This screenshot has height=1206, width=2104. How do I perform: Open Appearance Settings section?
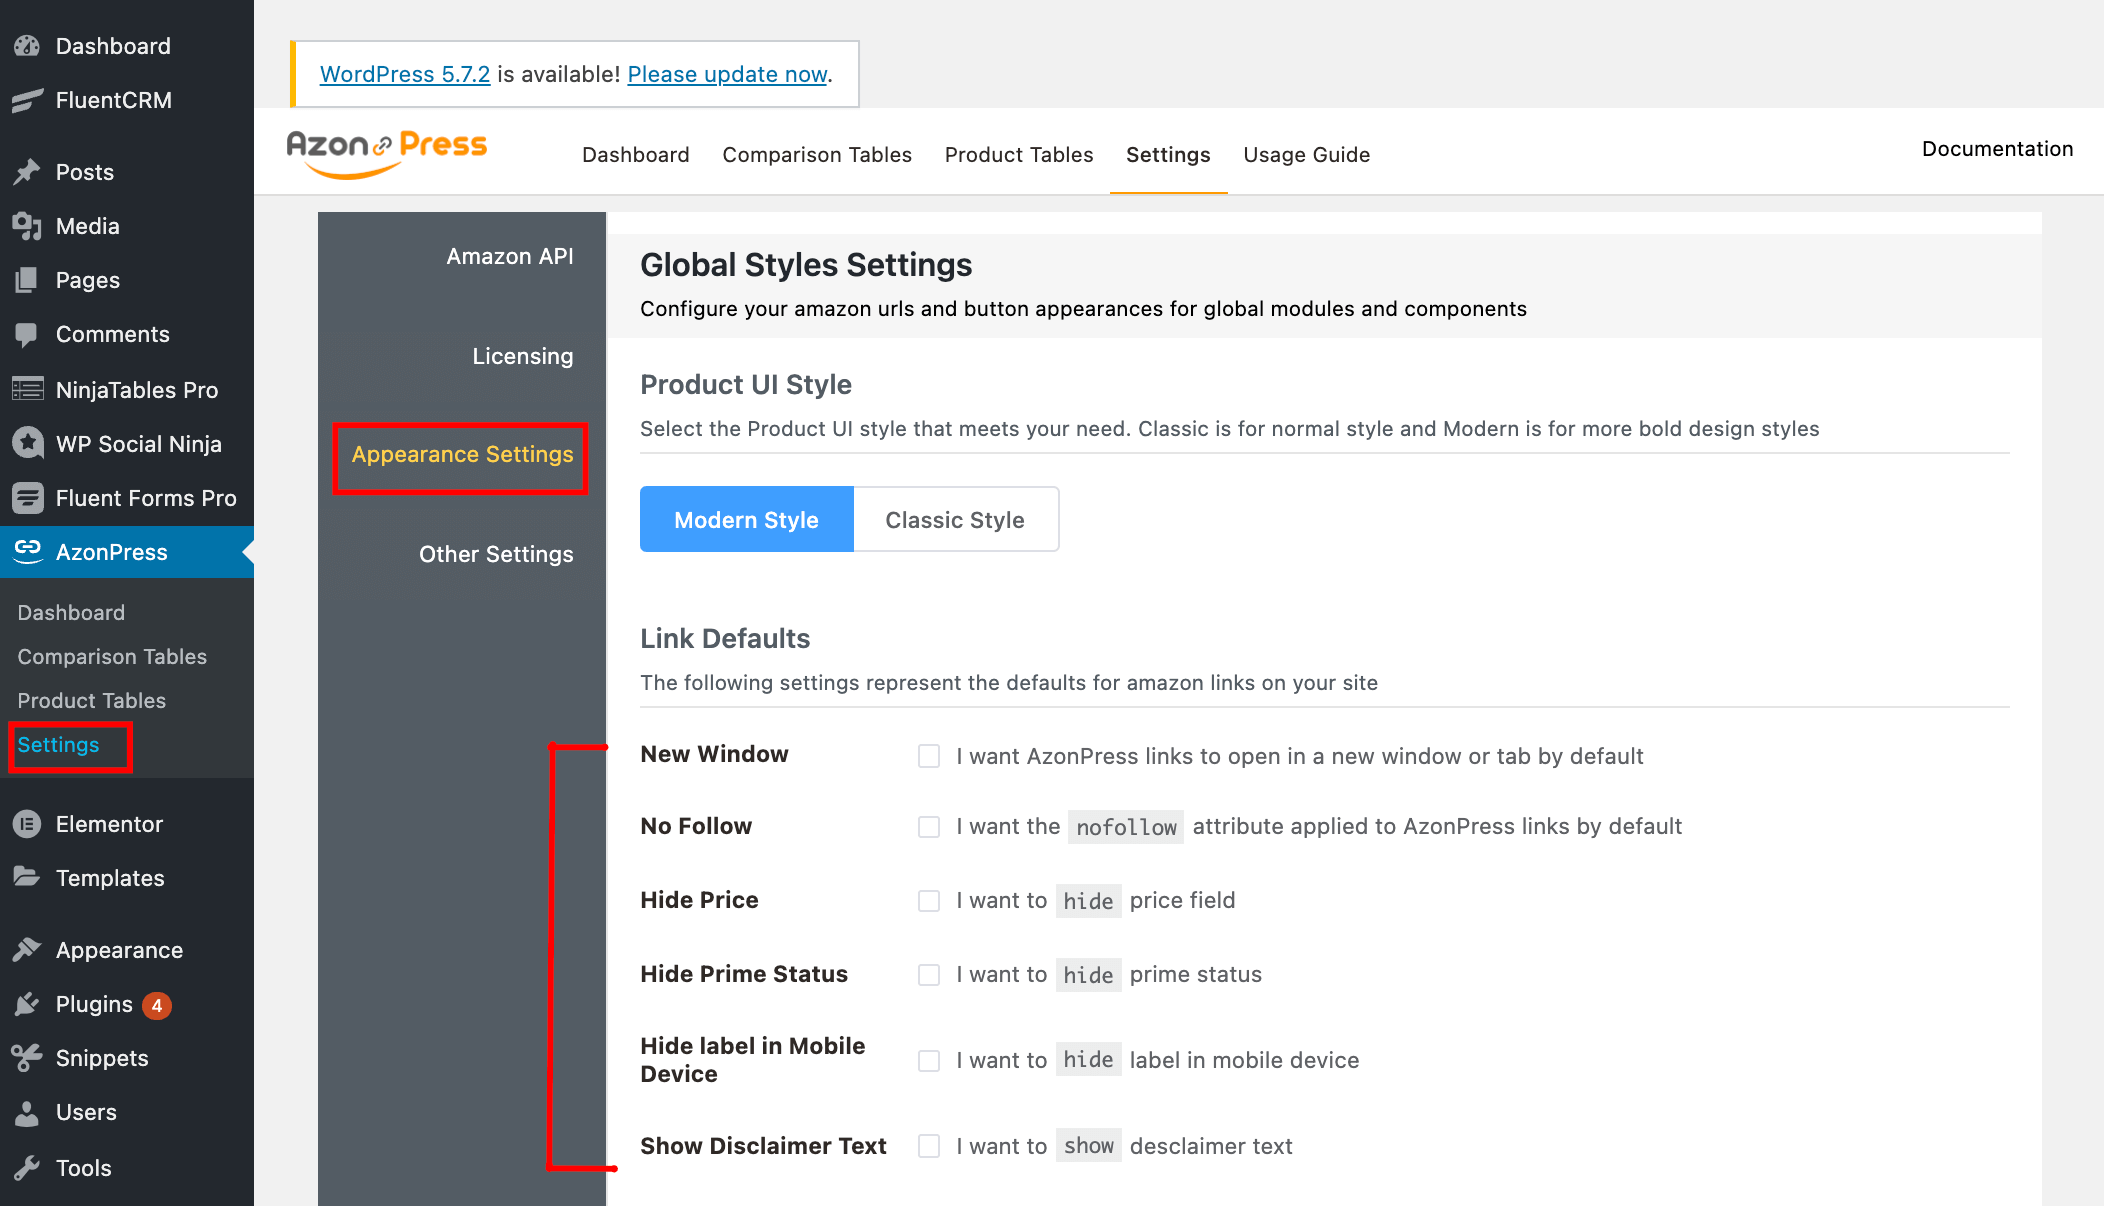[462, 454]
